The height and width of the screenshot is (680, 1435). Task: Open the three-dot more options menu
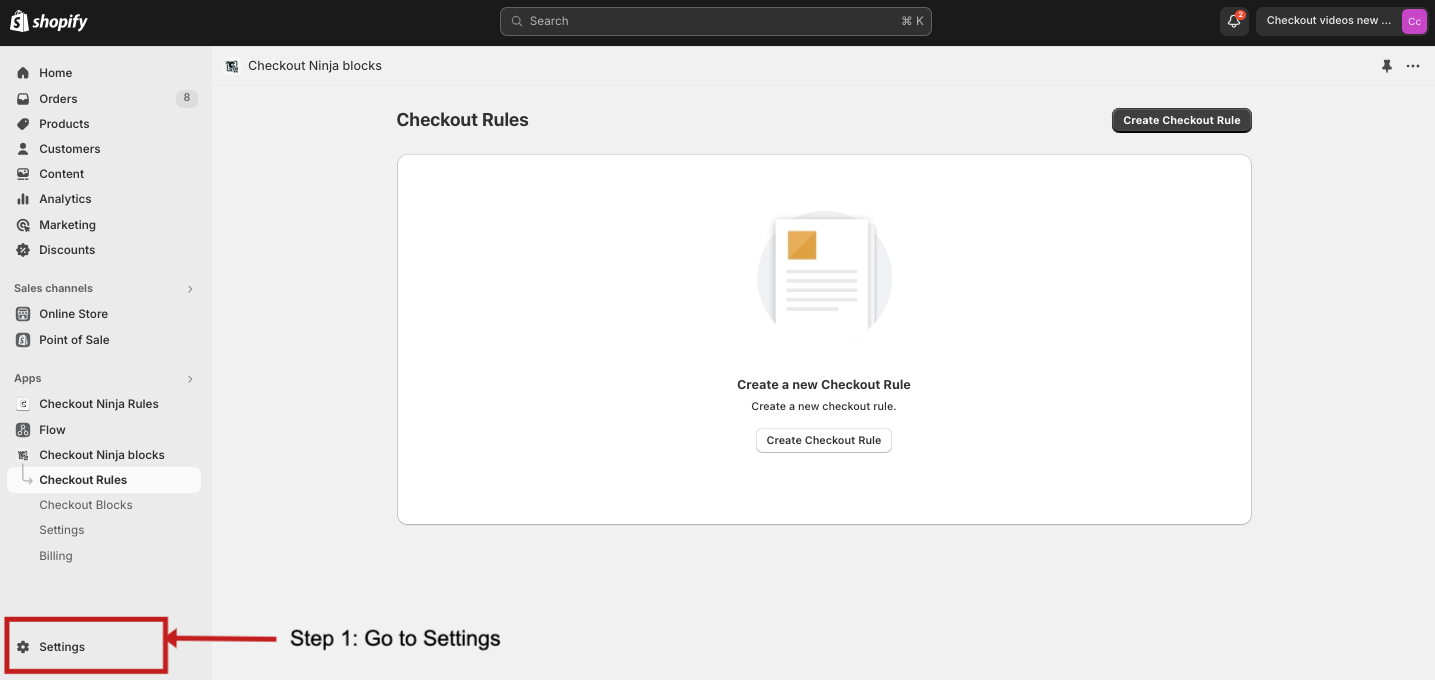click(1413, 66)
